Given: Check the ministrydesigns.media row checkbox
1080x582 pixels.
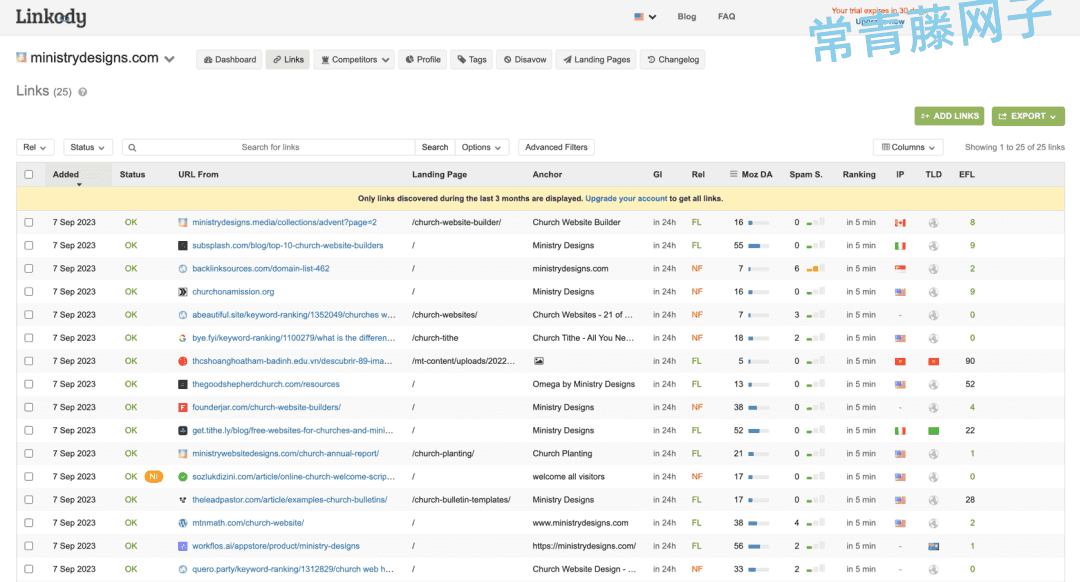Looking at the screenshot, I should (29, 222).
